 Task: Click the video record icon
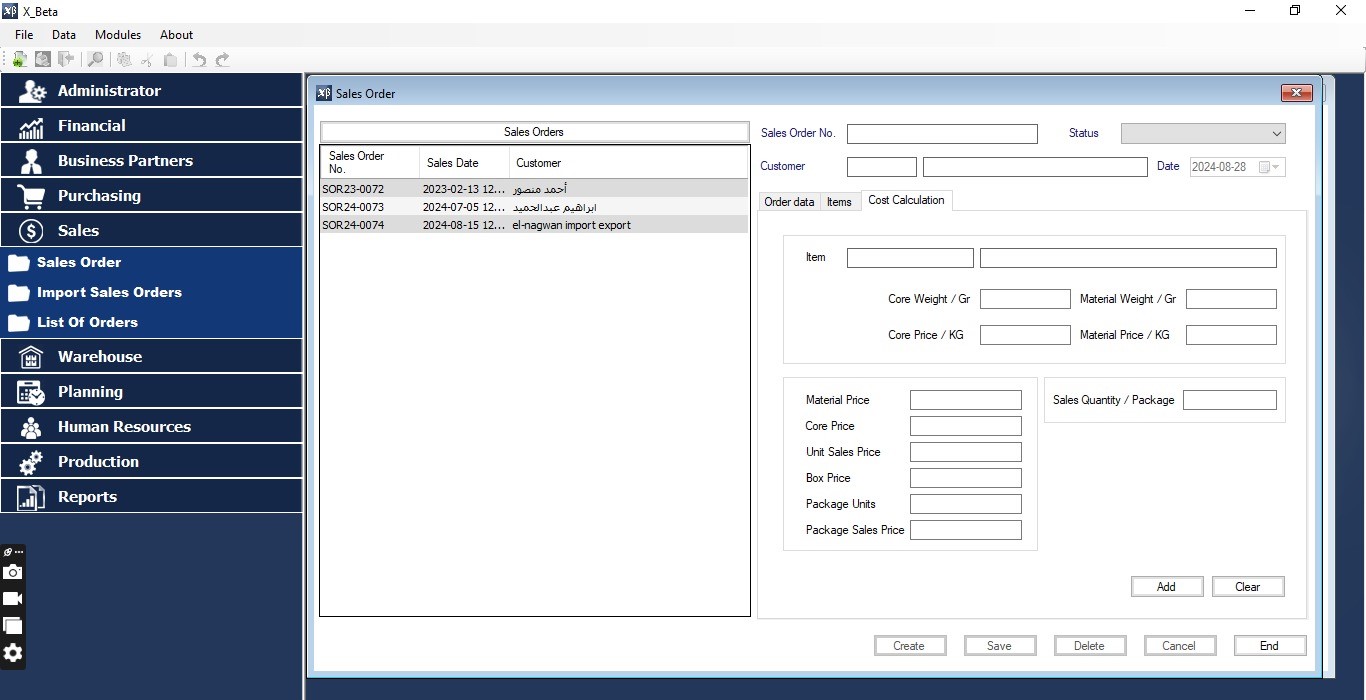13,599
